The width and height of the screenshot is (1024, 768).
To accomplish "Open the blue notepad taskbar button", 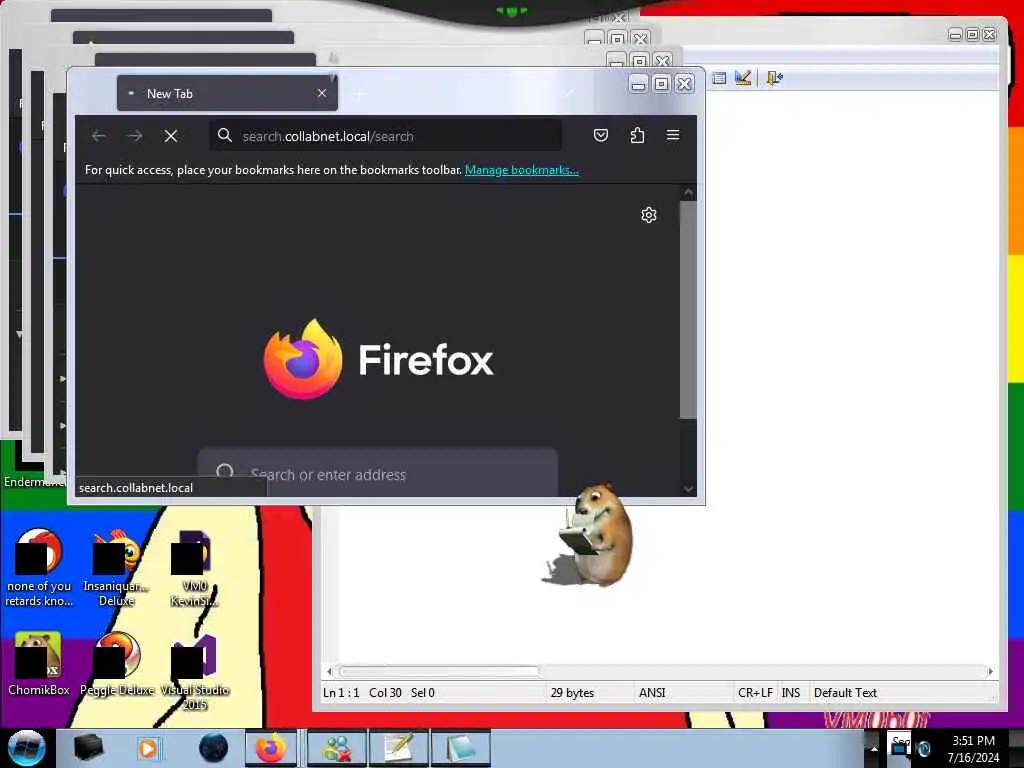I will [x=460, y=748].
